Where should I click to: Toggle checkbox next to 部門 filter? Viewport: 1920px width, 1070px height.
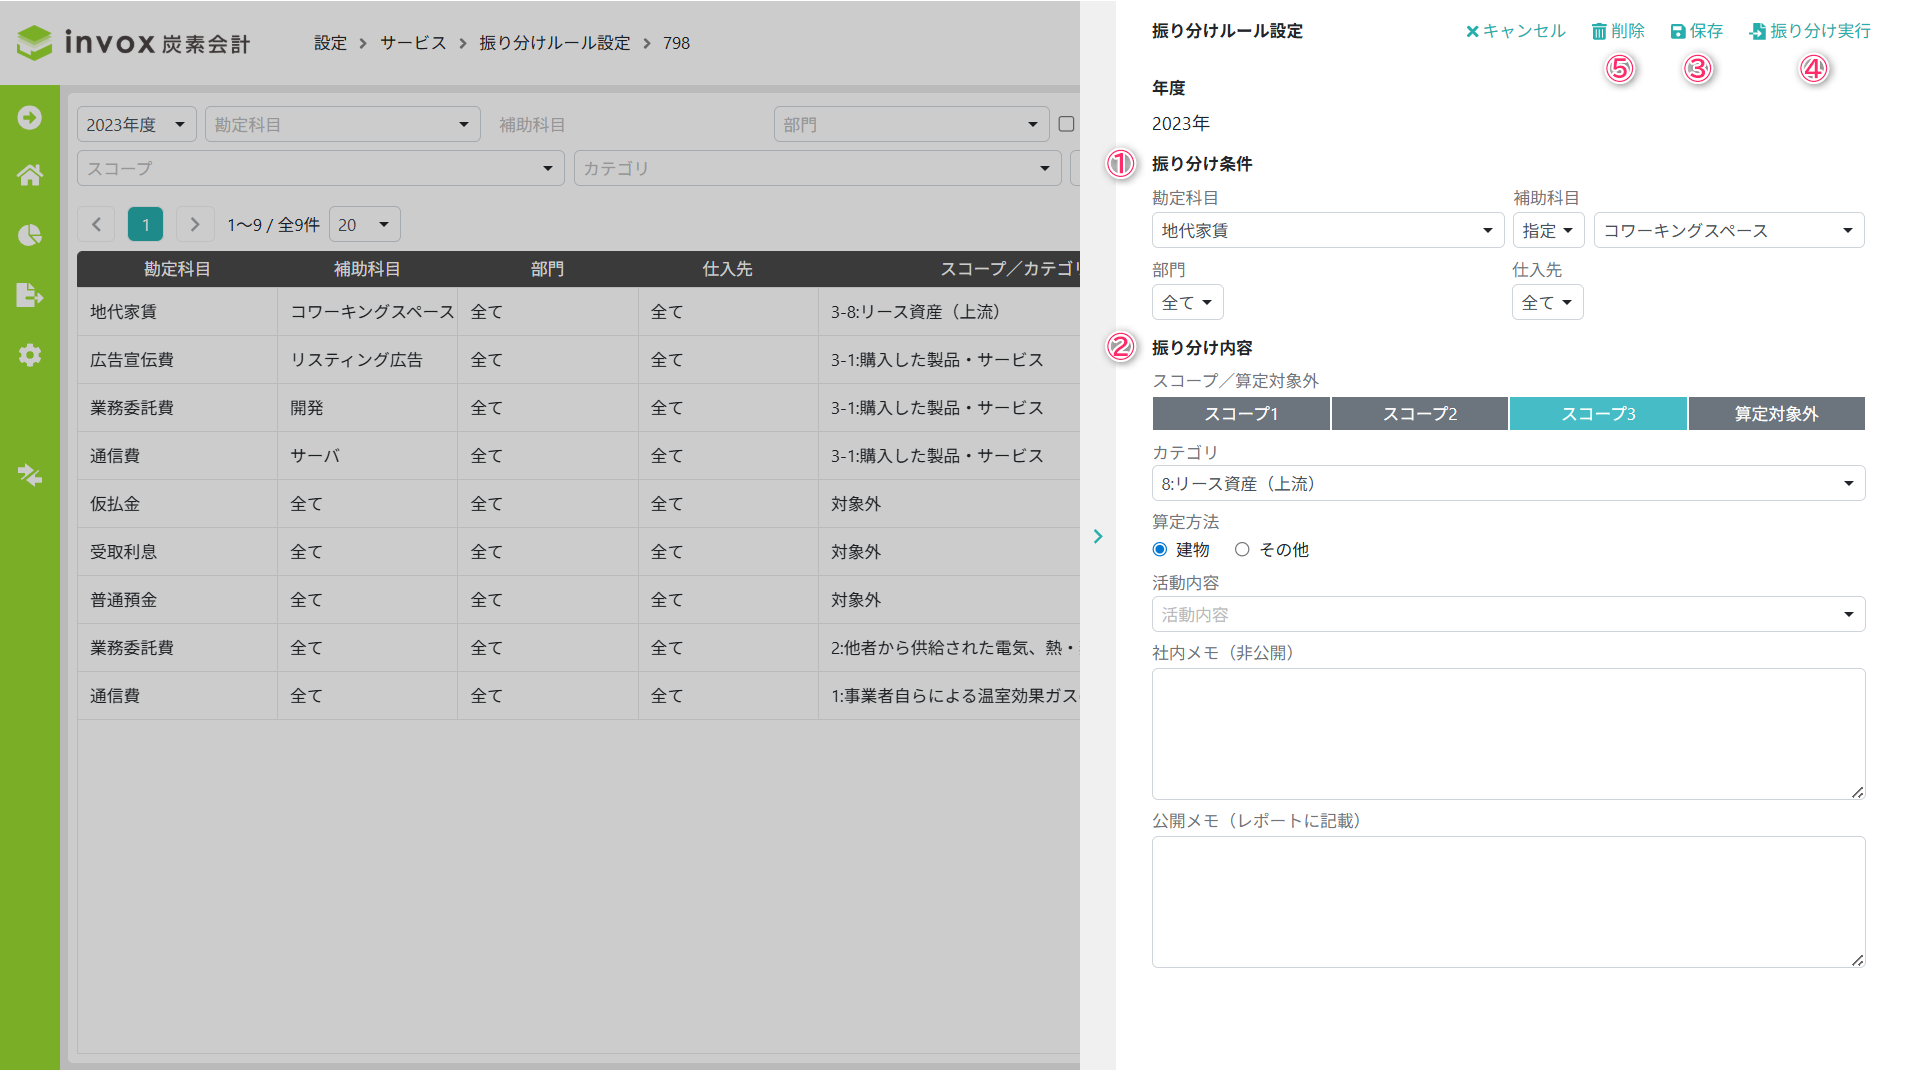[1066, 124]
